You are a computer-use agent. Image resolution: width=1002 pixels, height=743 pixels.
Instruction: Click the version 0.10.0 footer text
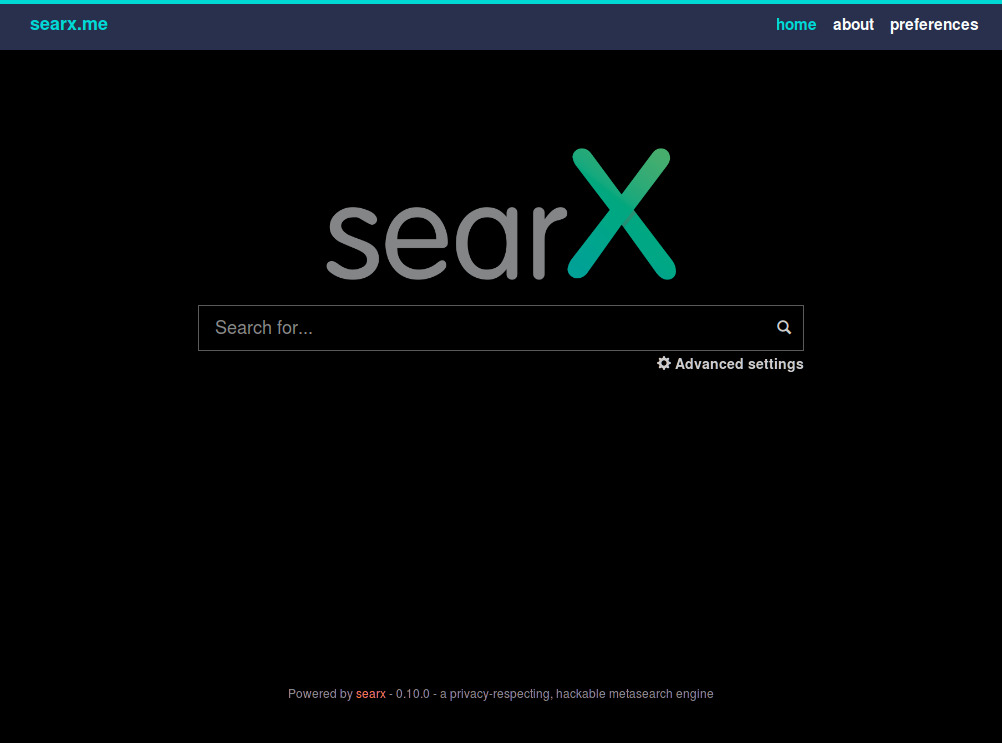(x=411, y=693)
